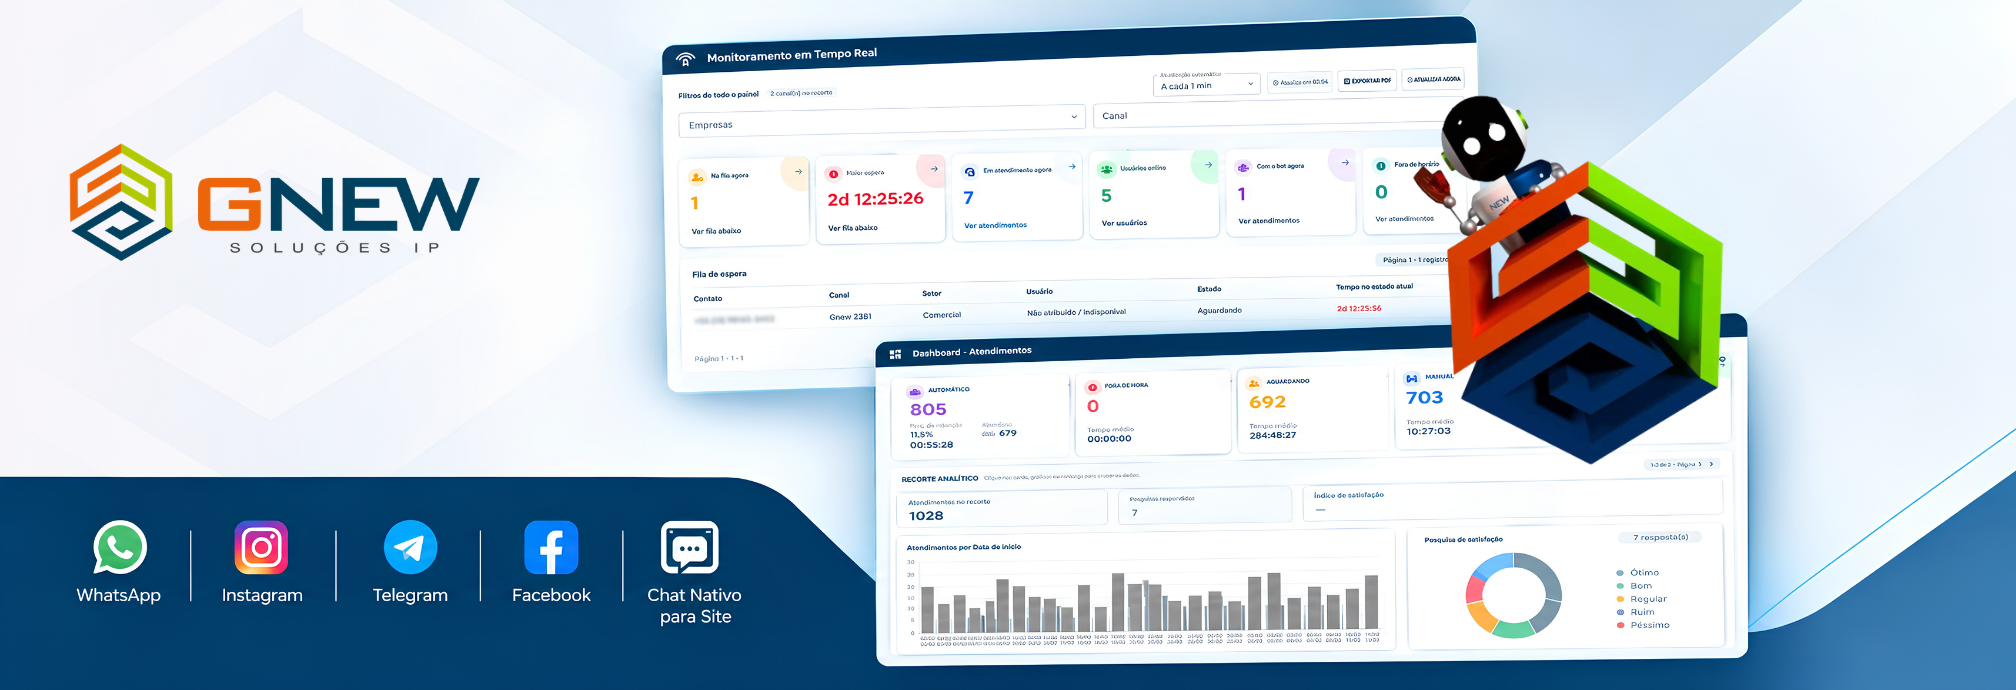Click the orange person icon on Na fila agora
The image size is (2016, 690).
(697, 177)
